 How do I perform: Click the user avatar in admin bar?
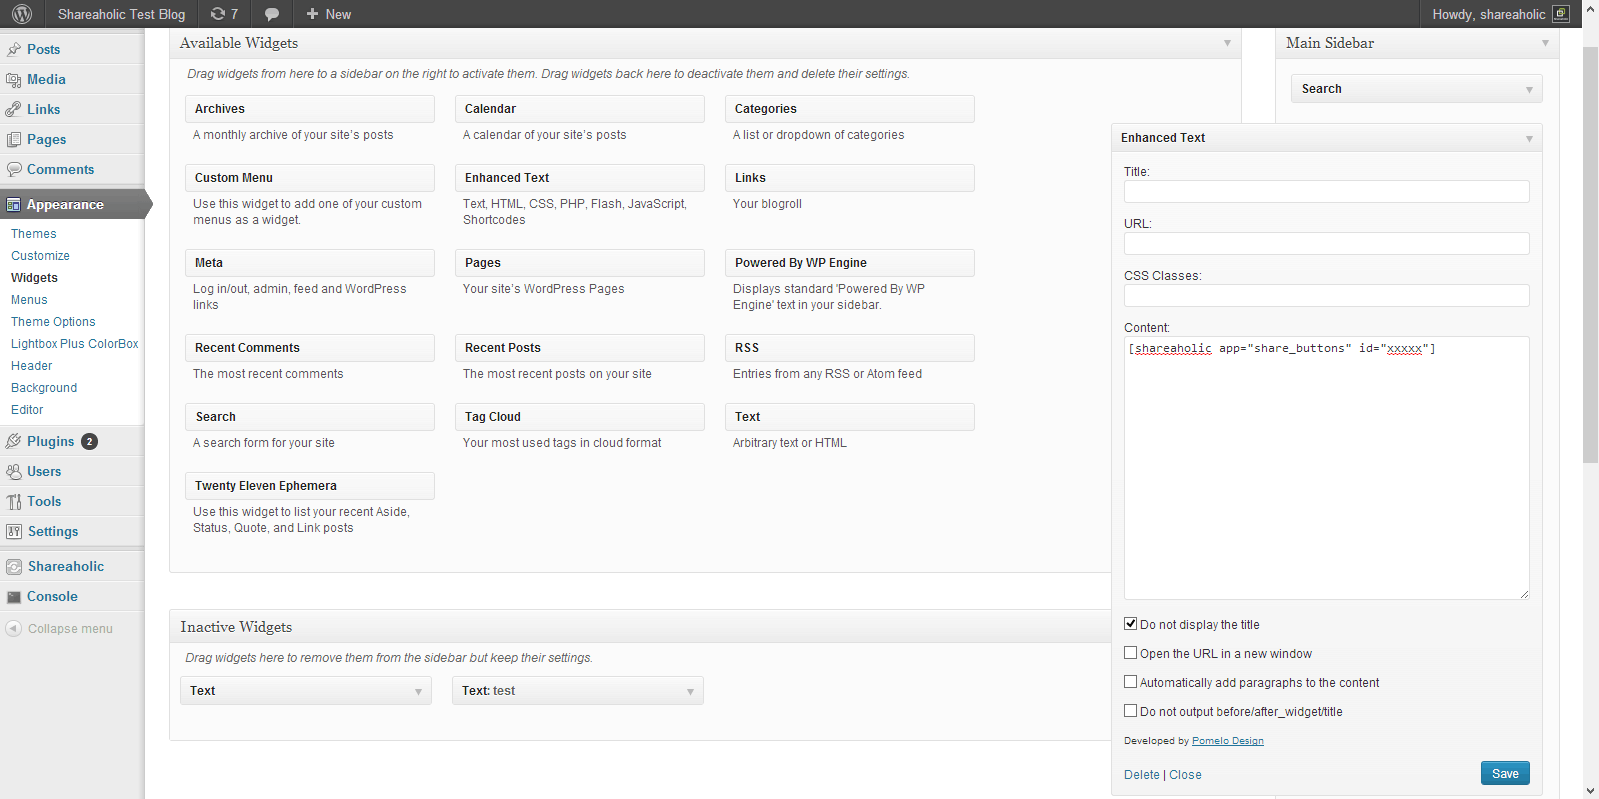click(x=1560, y=14)
